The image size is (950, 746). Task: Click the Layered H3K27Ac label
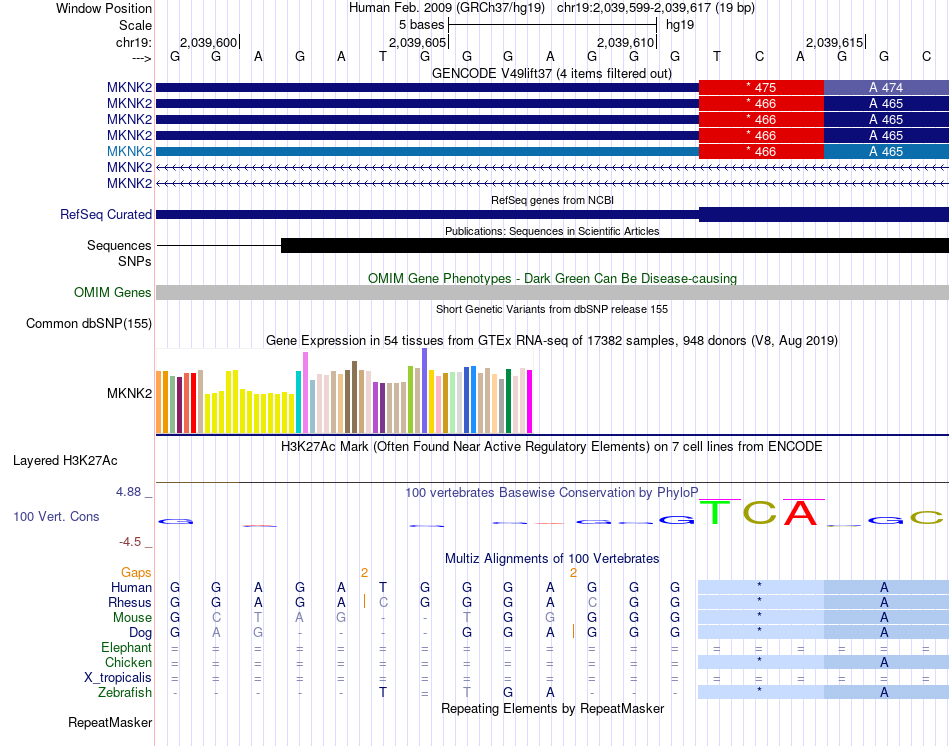click(x=65, y=461)
